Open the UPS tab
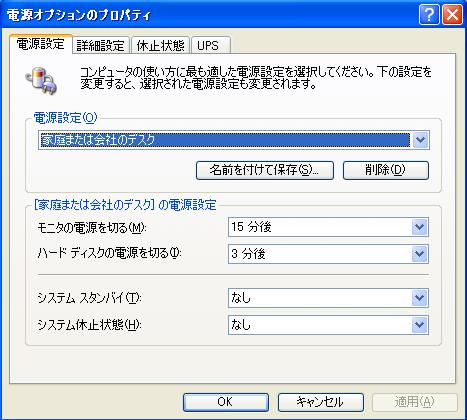The width and height of the screenshot is (467, 420). [211, 45]
